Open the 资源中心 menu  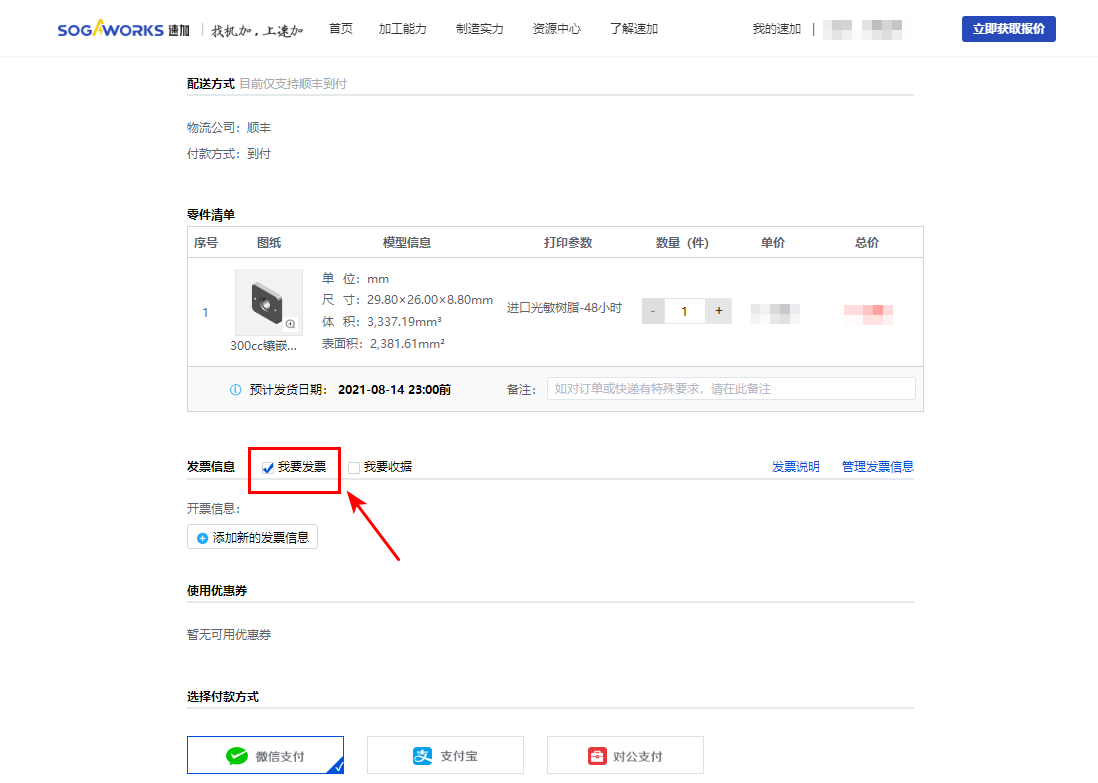556,29
